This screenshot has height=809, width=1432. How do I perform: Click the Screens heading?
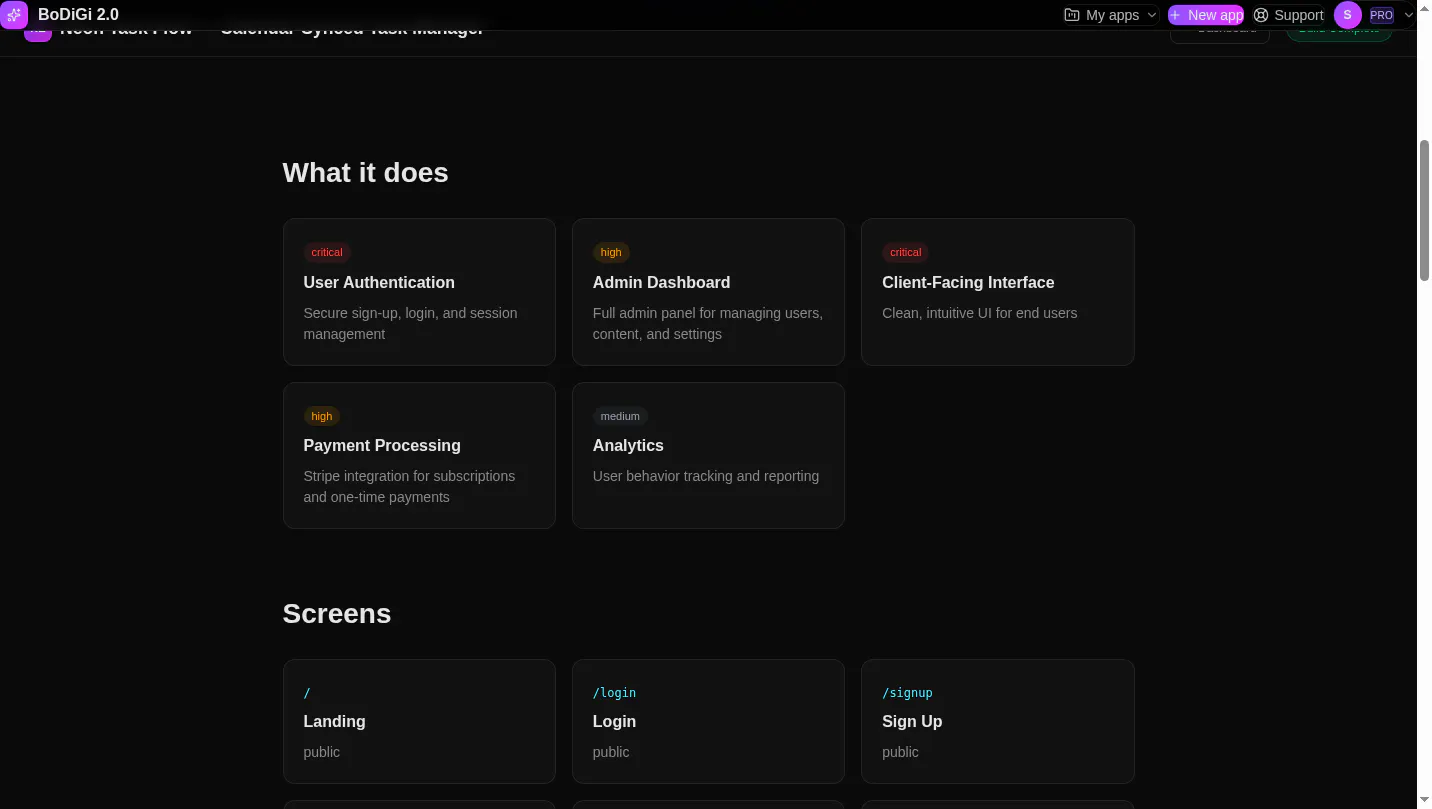336,614
